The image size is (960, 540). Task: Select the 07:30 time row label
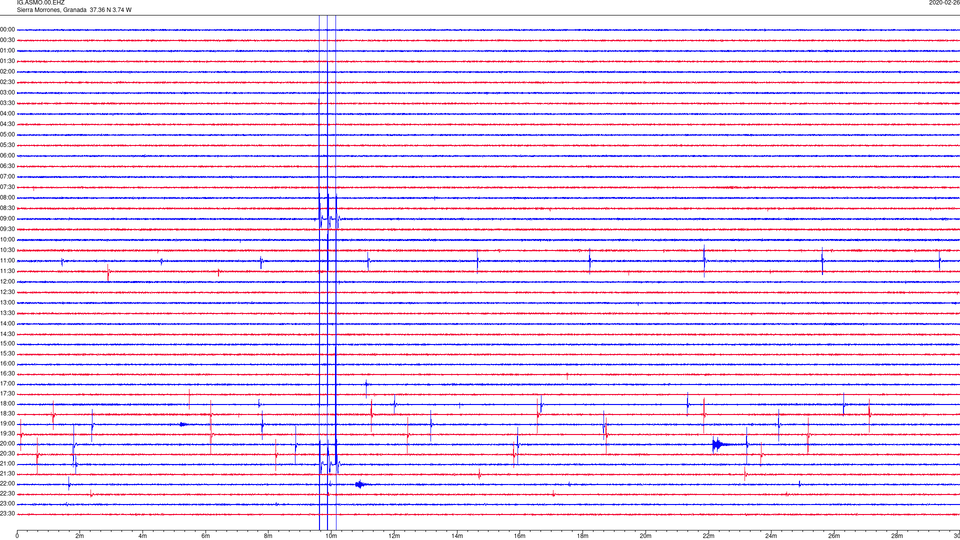pos(7,187)
